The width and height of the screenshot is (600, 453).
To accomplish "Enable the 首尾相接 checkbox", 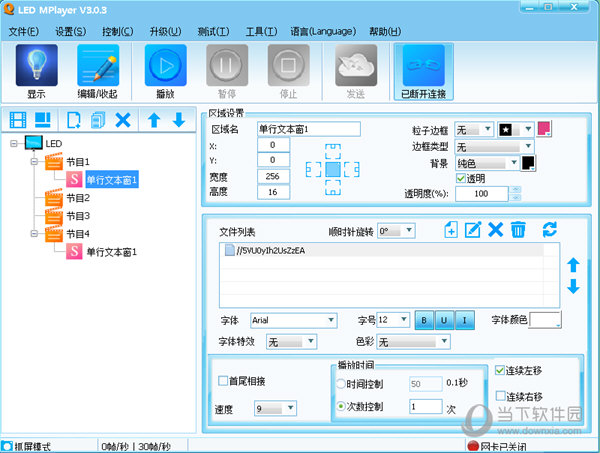I will click(x=223, y=381).
